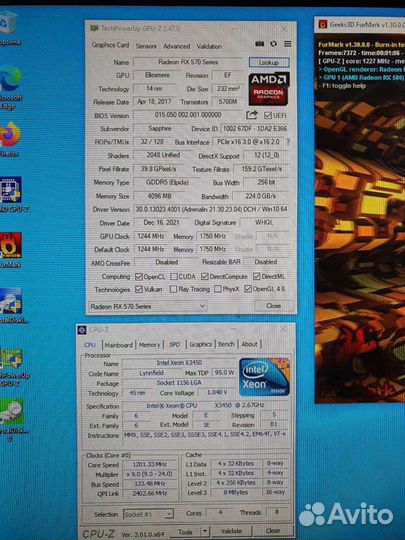Click the AMD Radeon logo image
405x540 pixels.
pos(269,89)
